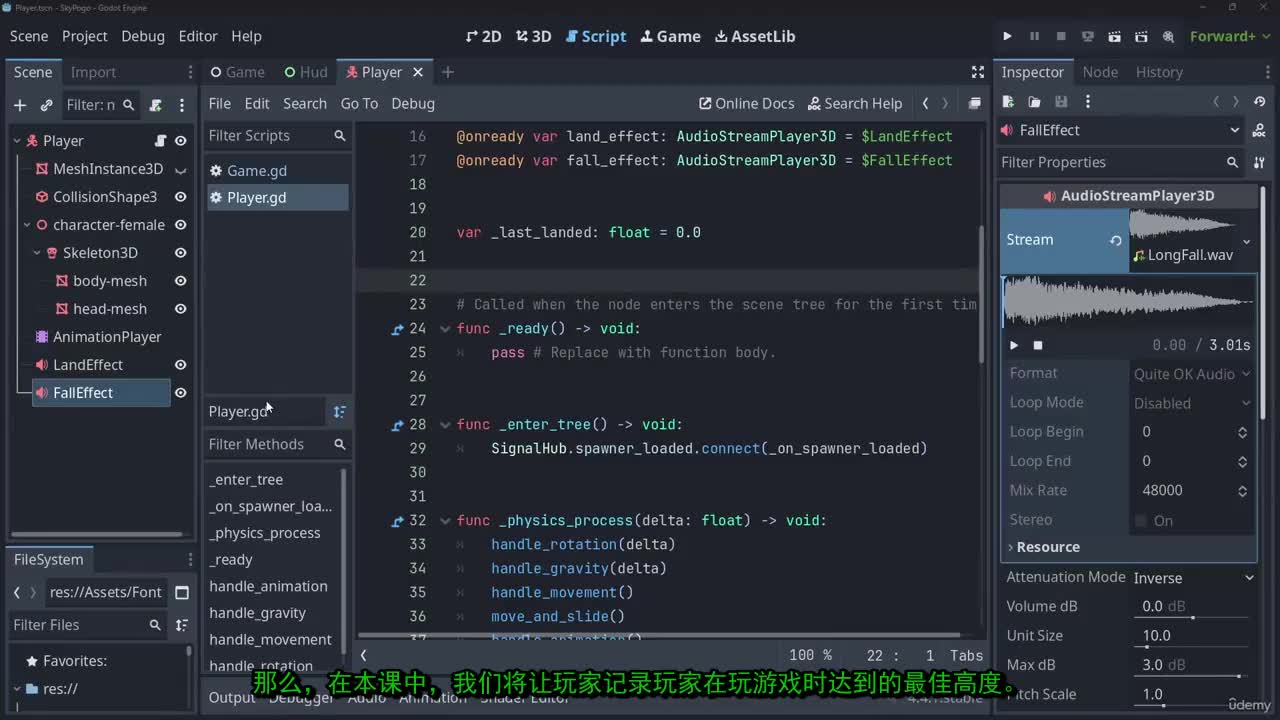The height and width of the screenshot is (720, 1280).
Task: Pause the running project
Action: (1034, 37)
